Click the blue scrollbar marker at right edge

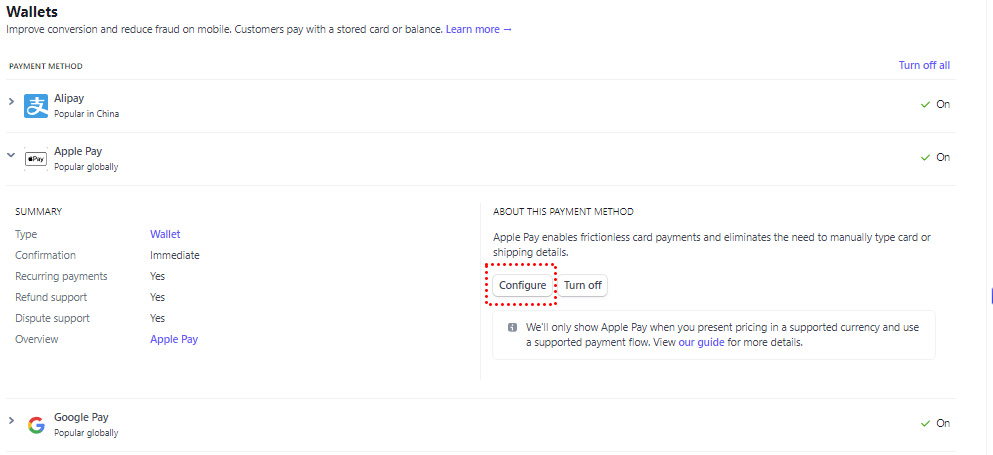990,296
